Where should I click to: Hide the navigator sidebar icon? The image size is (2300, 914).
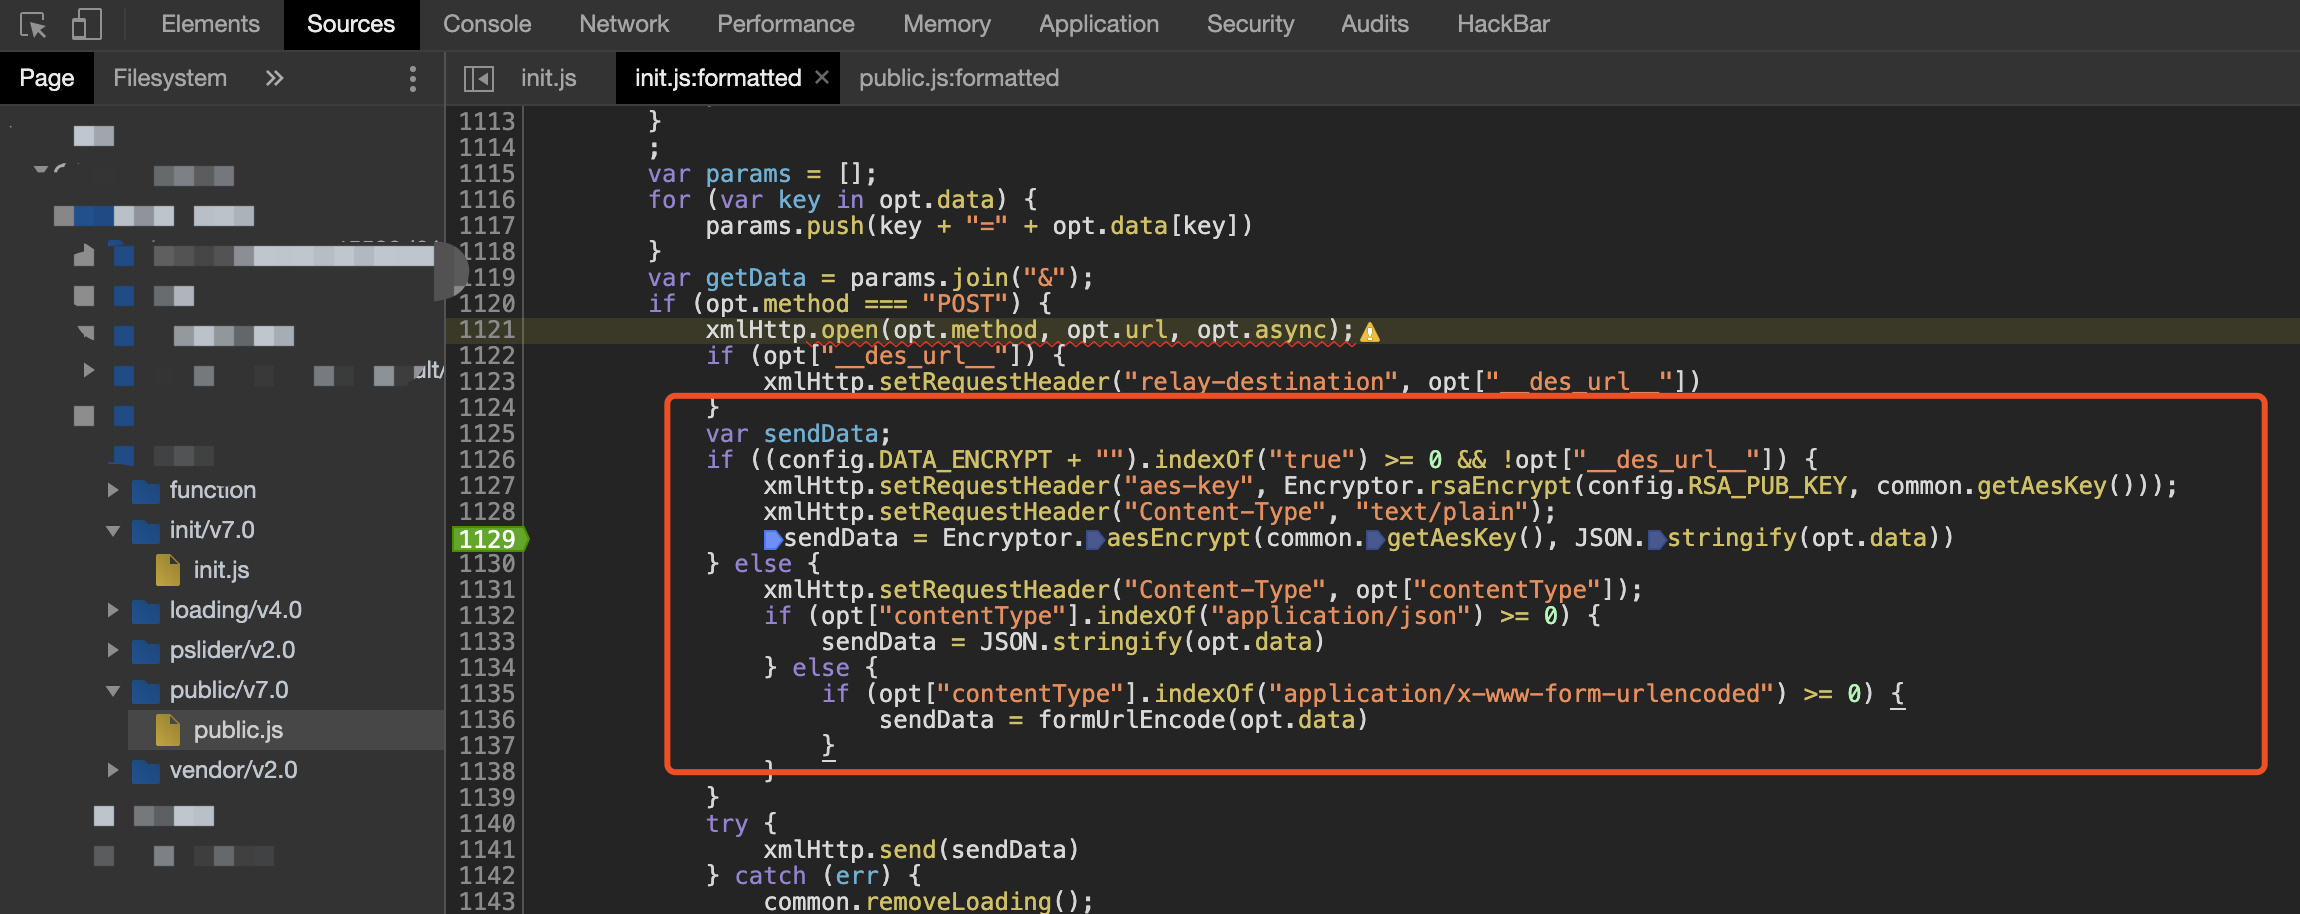(x=479, y=79)
